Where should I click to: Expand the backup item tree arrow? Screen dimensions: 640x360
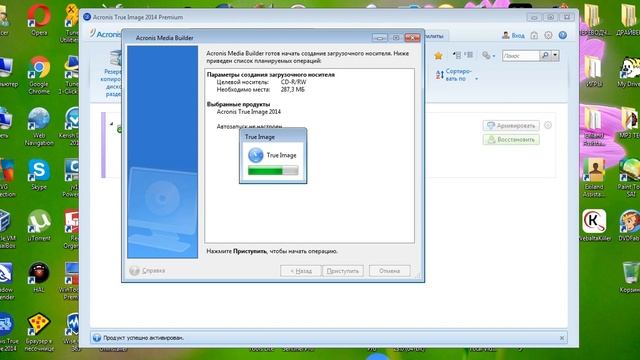pyautogui.click(x=111, y=124)
